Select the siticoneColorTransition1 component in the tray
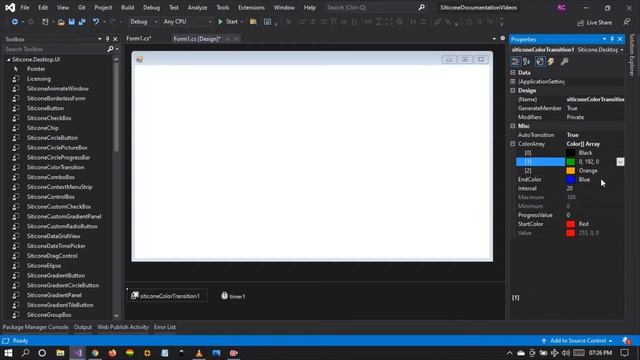 click(166, 296)
